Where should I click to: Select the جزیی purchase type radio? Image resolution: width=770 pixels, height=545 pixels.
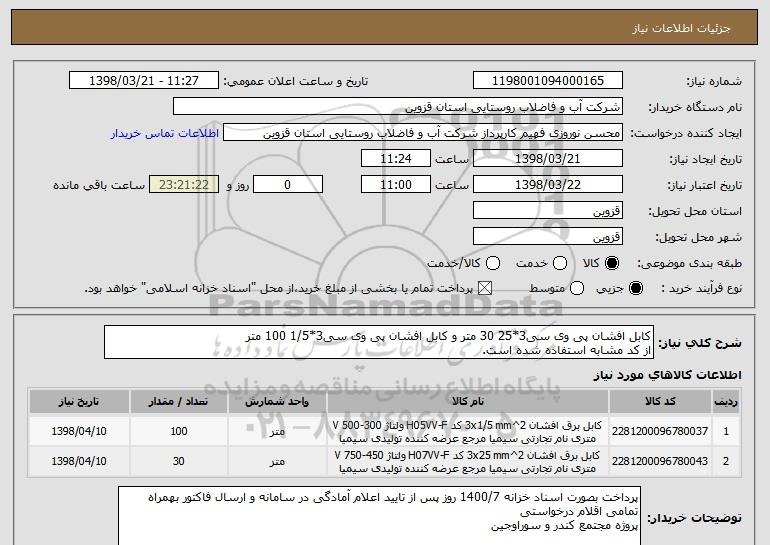tap(635, 288)
